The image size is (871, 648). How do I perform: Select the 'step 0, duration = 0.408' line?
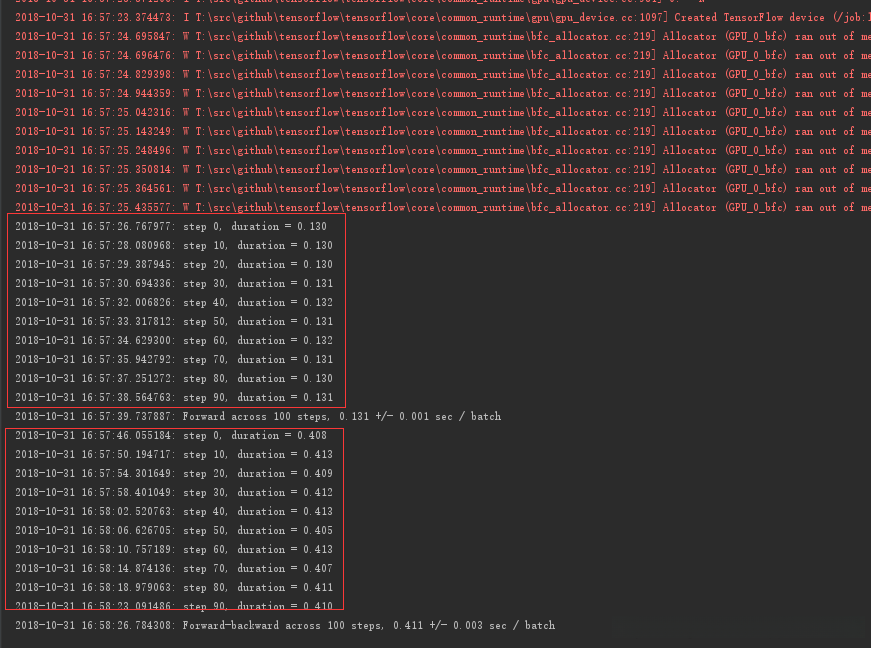pyautogui.click(x=173, y=436)
